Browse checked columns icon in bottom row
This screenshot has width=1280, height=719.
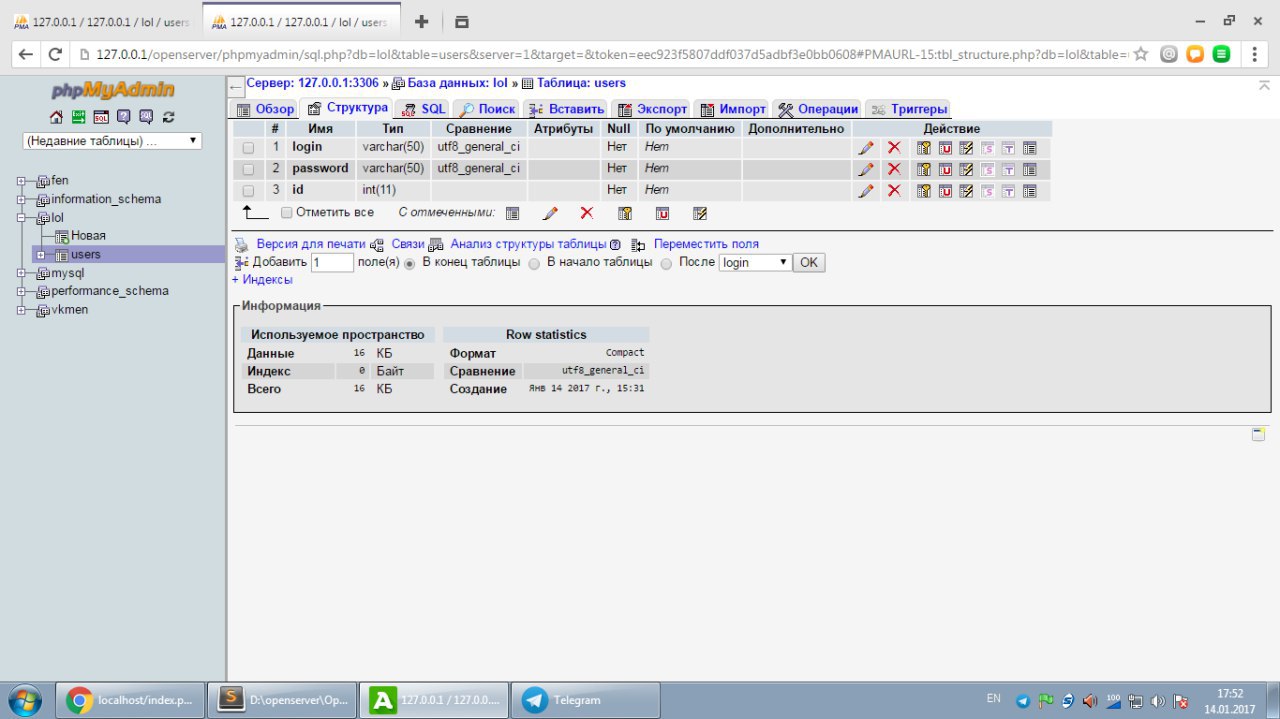pos(512,213)
